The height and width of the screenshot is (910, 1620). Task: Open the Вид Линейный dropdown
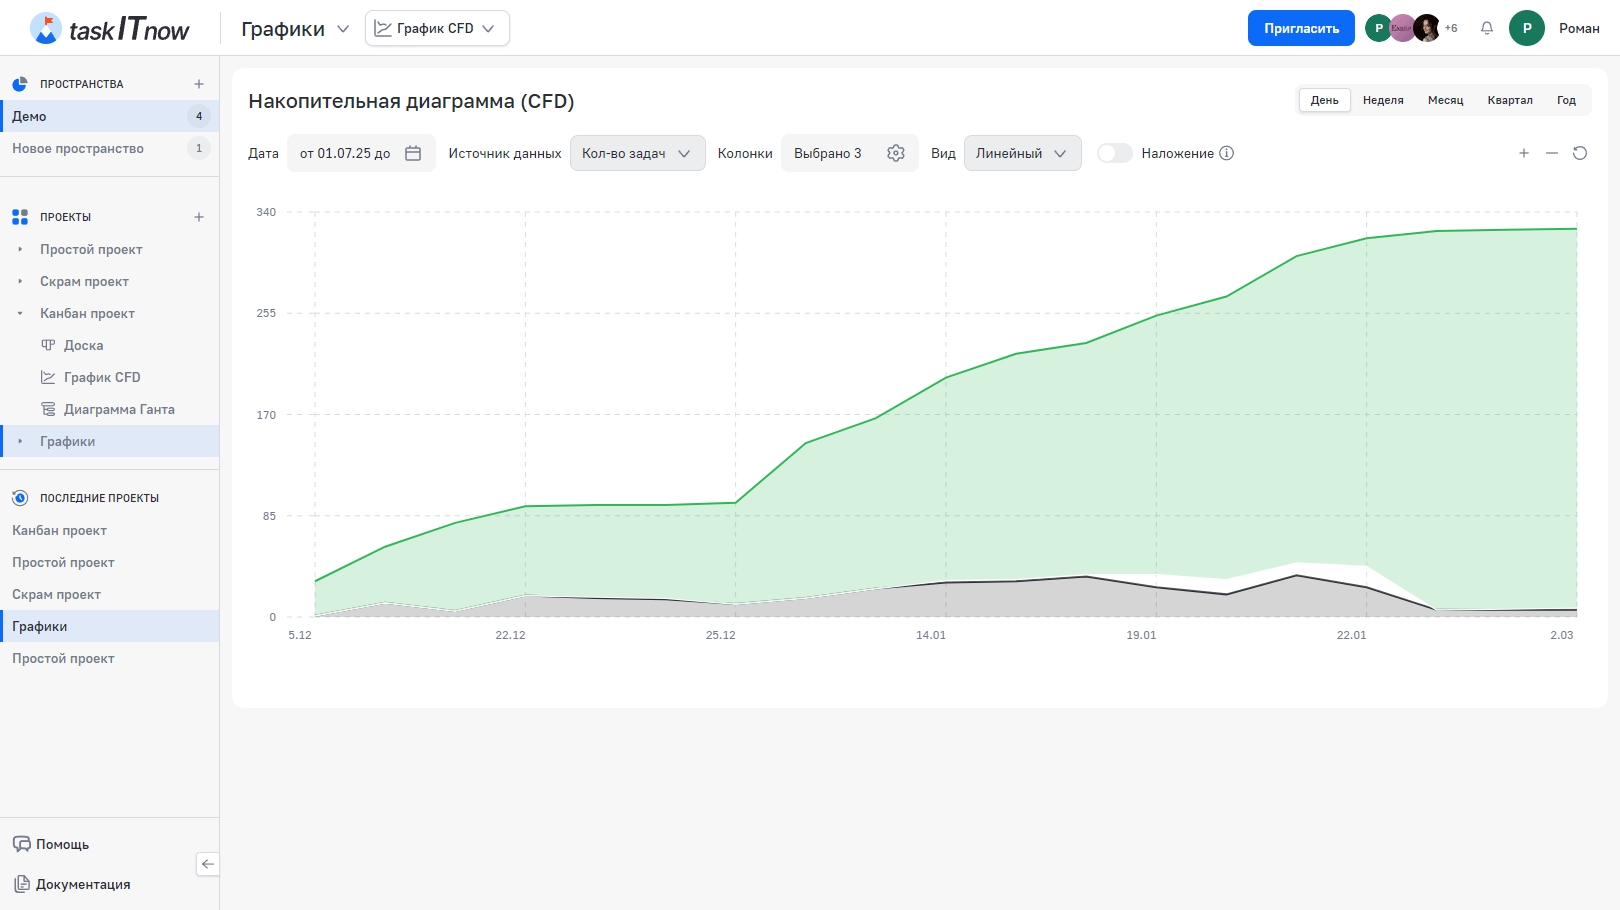point(1022,153)
